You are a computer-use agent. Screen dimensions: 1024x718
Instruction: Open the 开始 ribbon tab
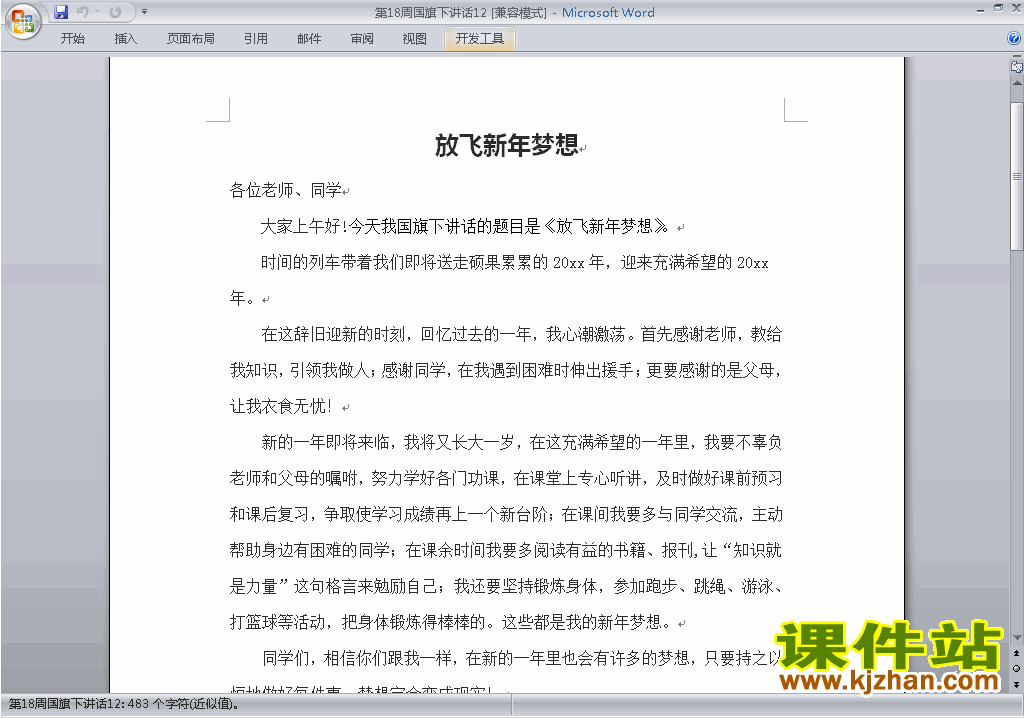(x=72, y=39)
